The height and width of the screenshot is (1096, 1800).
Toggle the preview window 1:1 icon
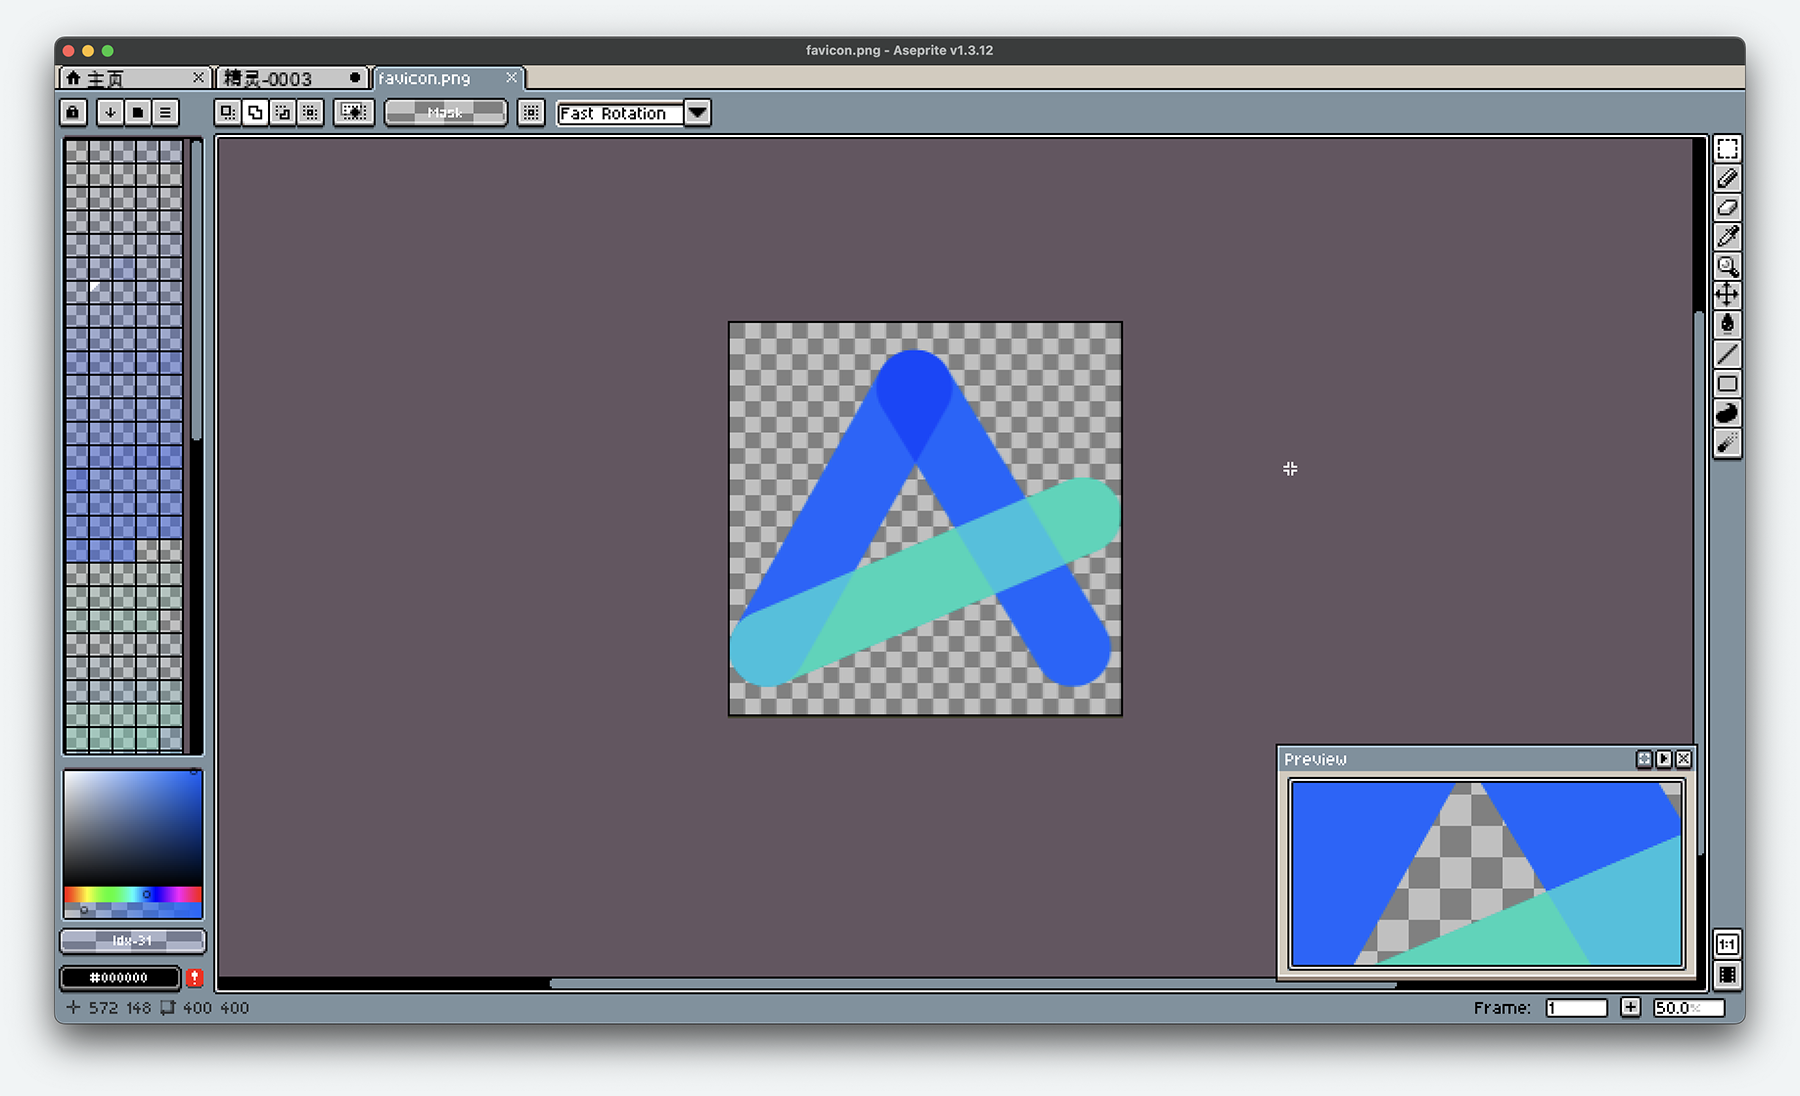[1727, 944]
